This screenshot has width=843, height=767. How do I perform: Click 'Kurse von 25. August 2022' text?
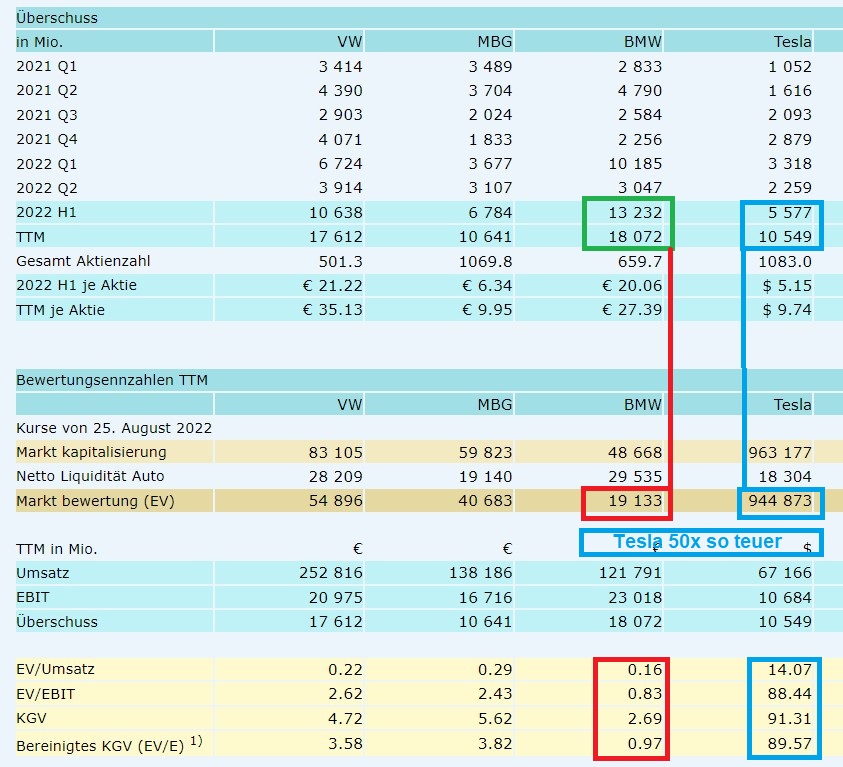tap(114, 428)
